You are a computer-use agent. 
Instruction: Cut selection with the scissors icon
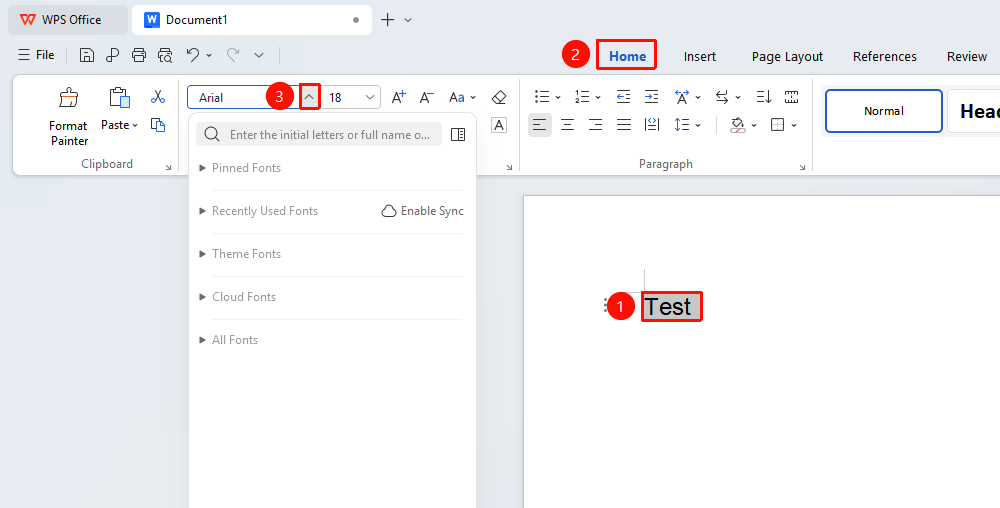pos(158,97)
